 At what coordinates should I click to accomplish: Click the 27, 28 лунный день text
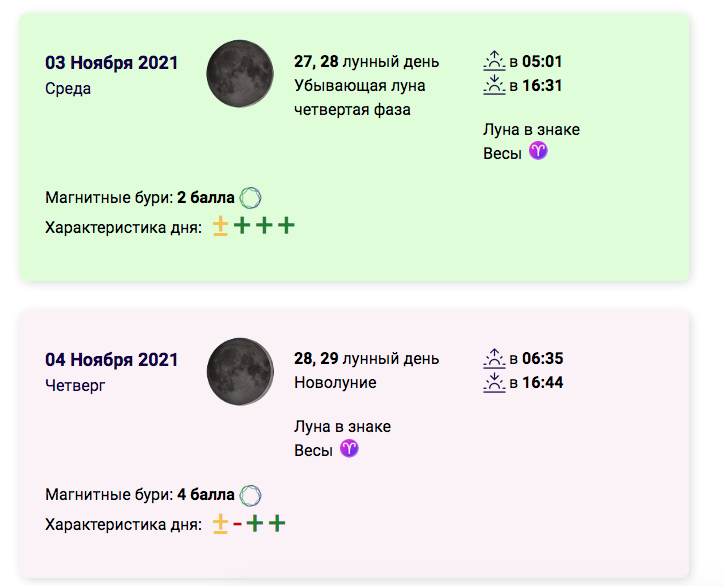[367, 61]
